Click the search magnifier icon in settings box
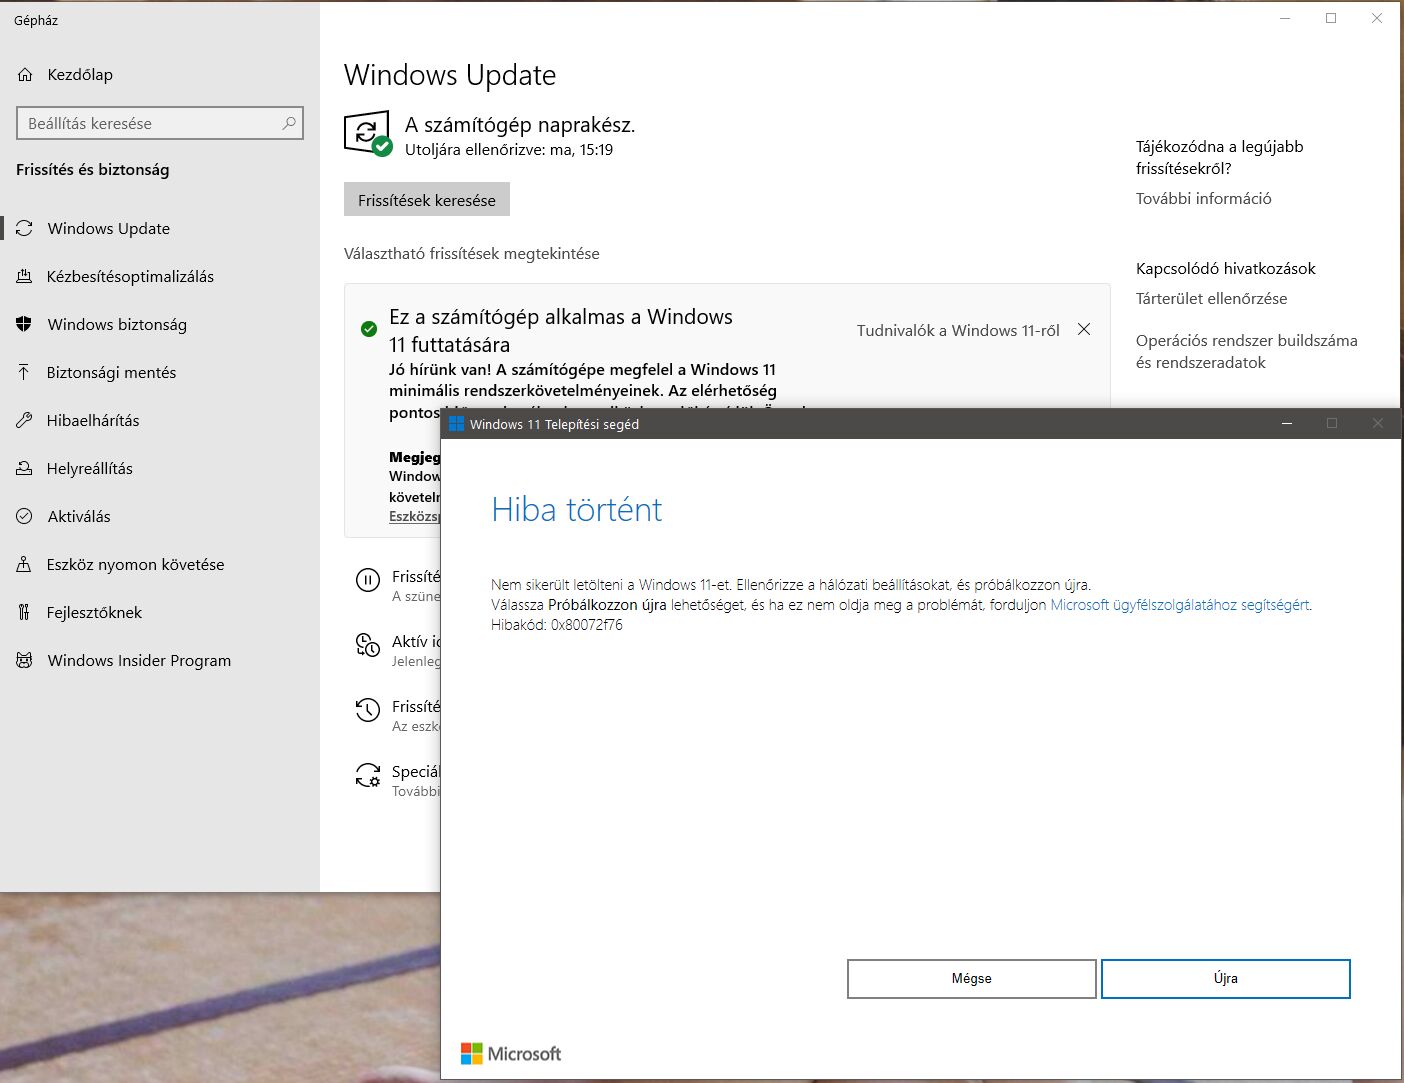This screenshot has width=1404, height=1083. tap(289, 123)
